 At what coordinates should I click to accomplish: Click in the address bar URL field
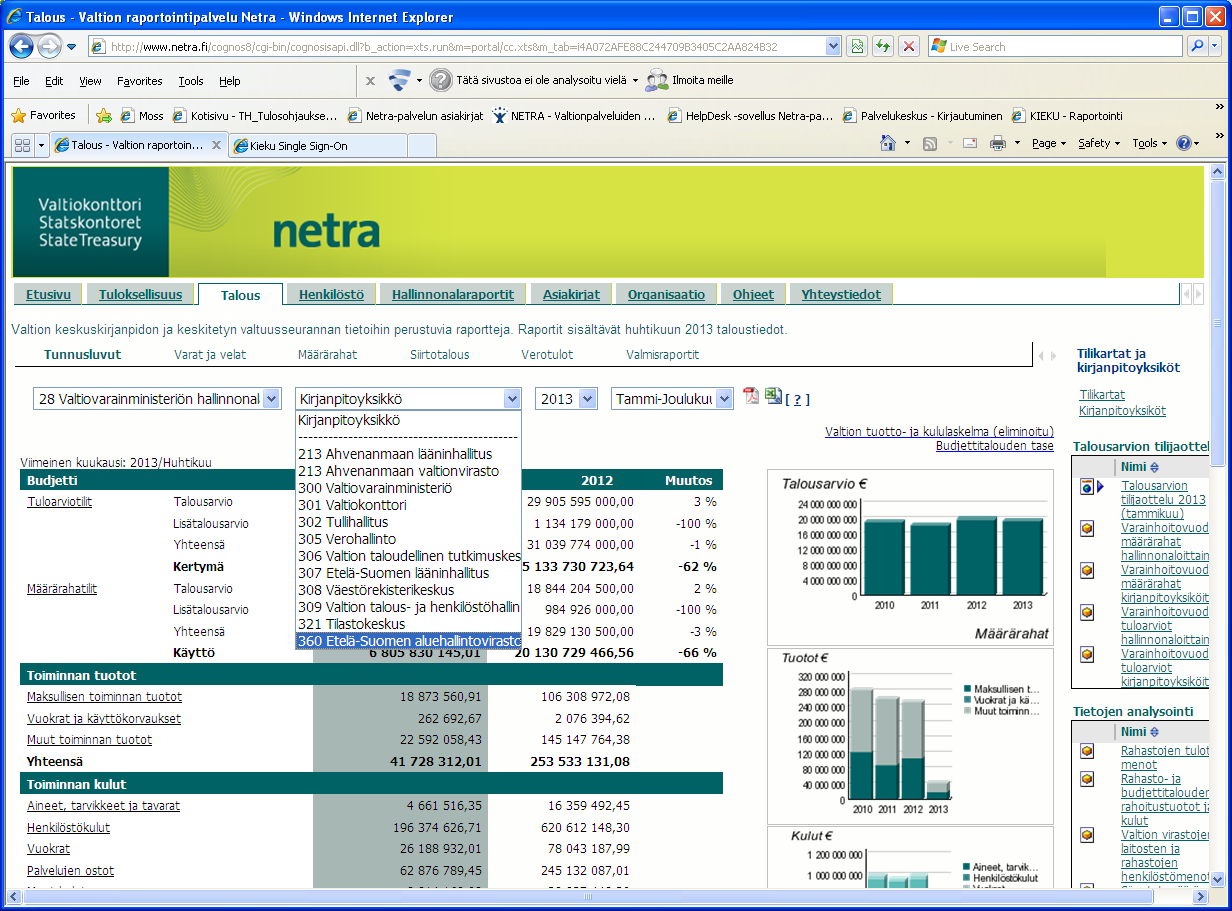466,46
